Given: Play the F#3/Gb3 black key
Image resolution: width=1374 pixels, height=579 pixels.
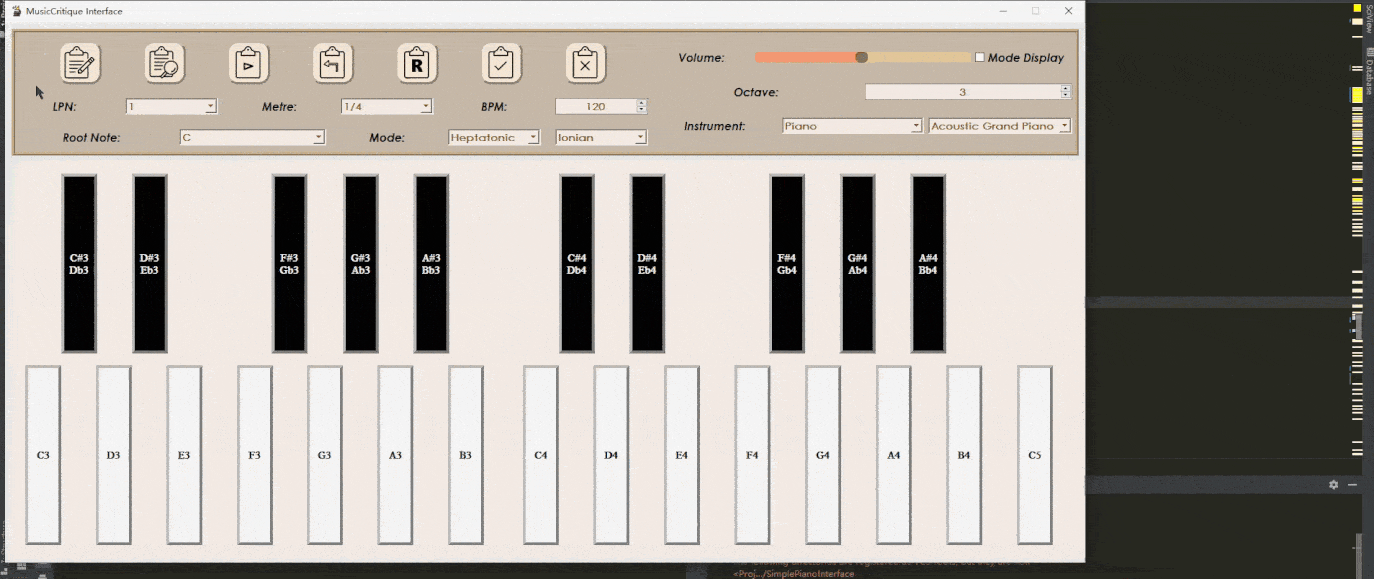Looking at the screenshot, I should [290, 264].
